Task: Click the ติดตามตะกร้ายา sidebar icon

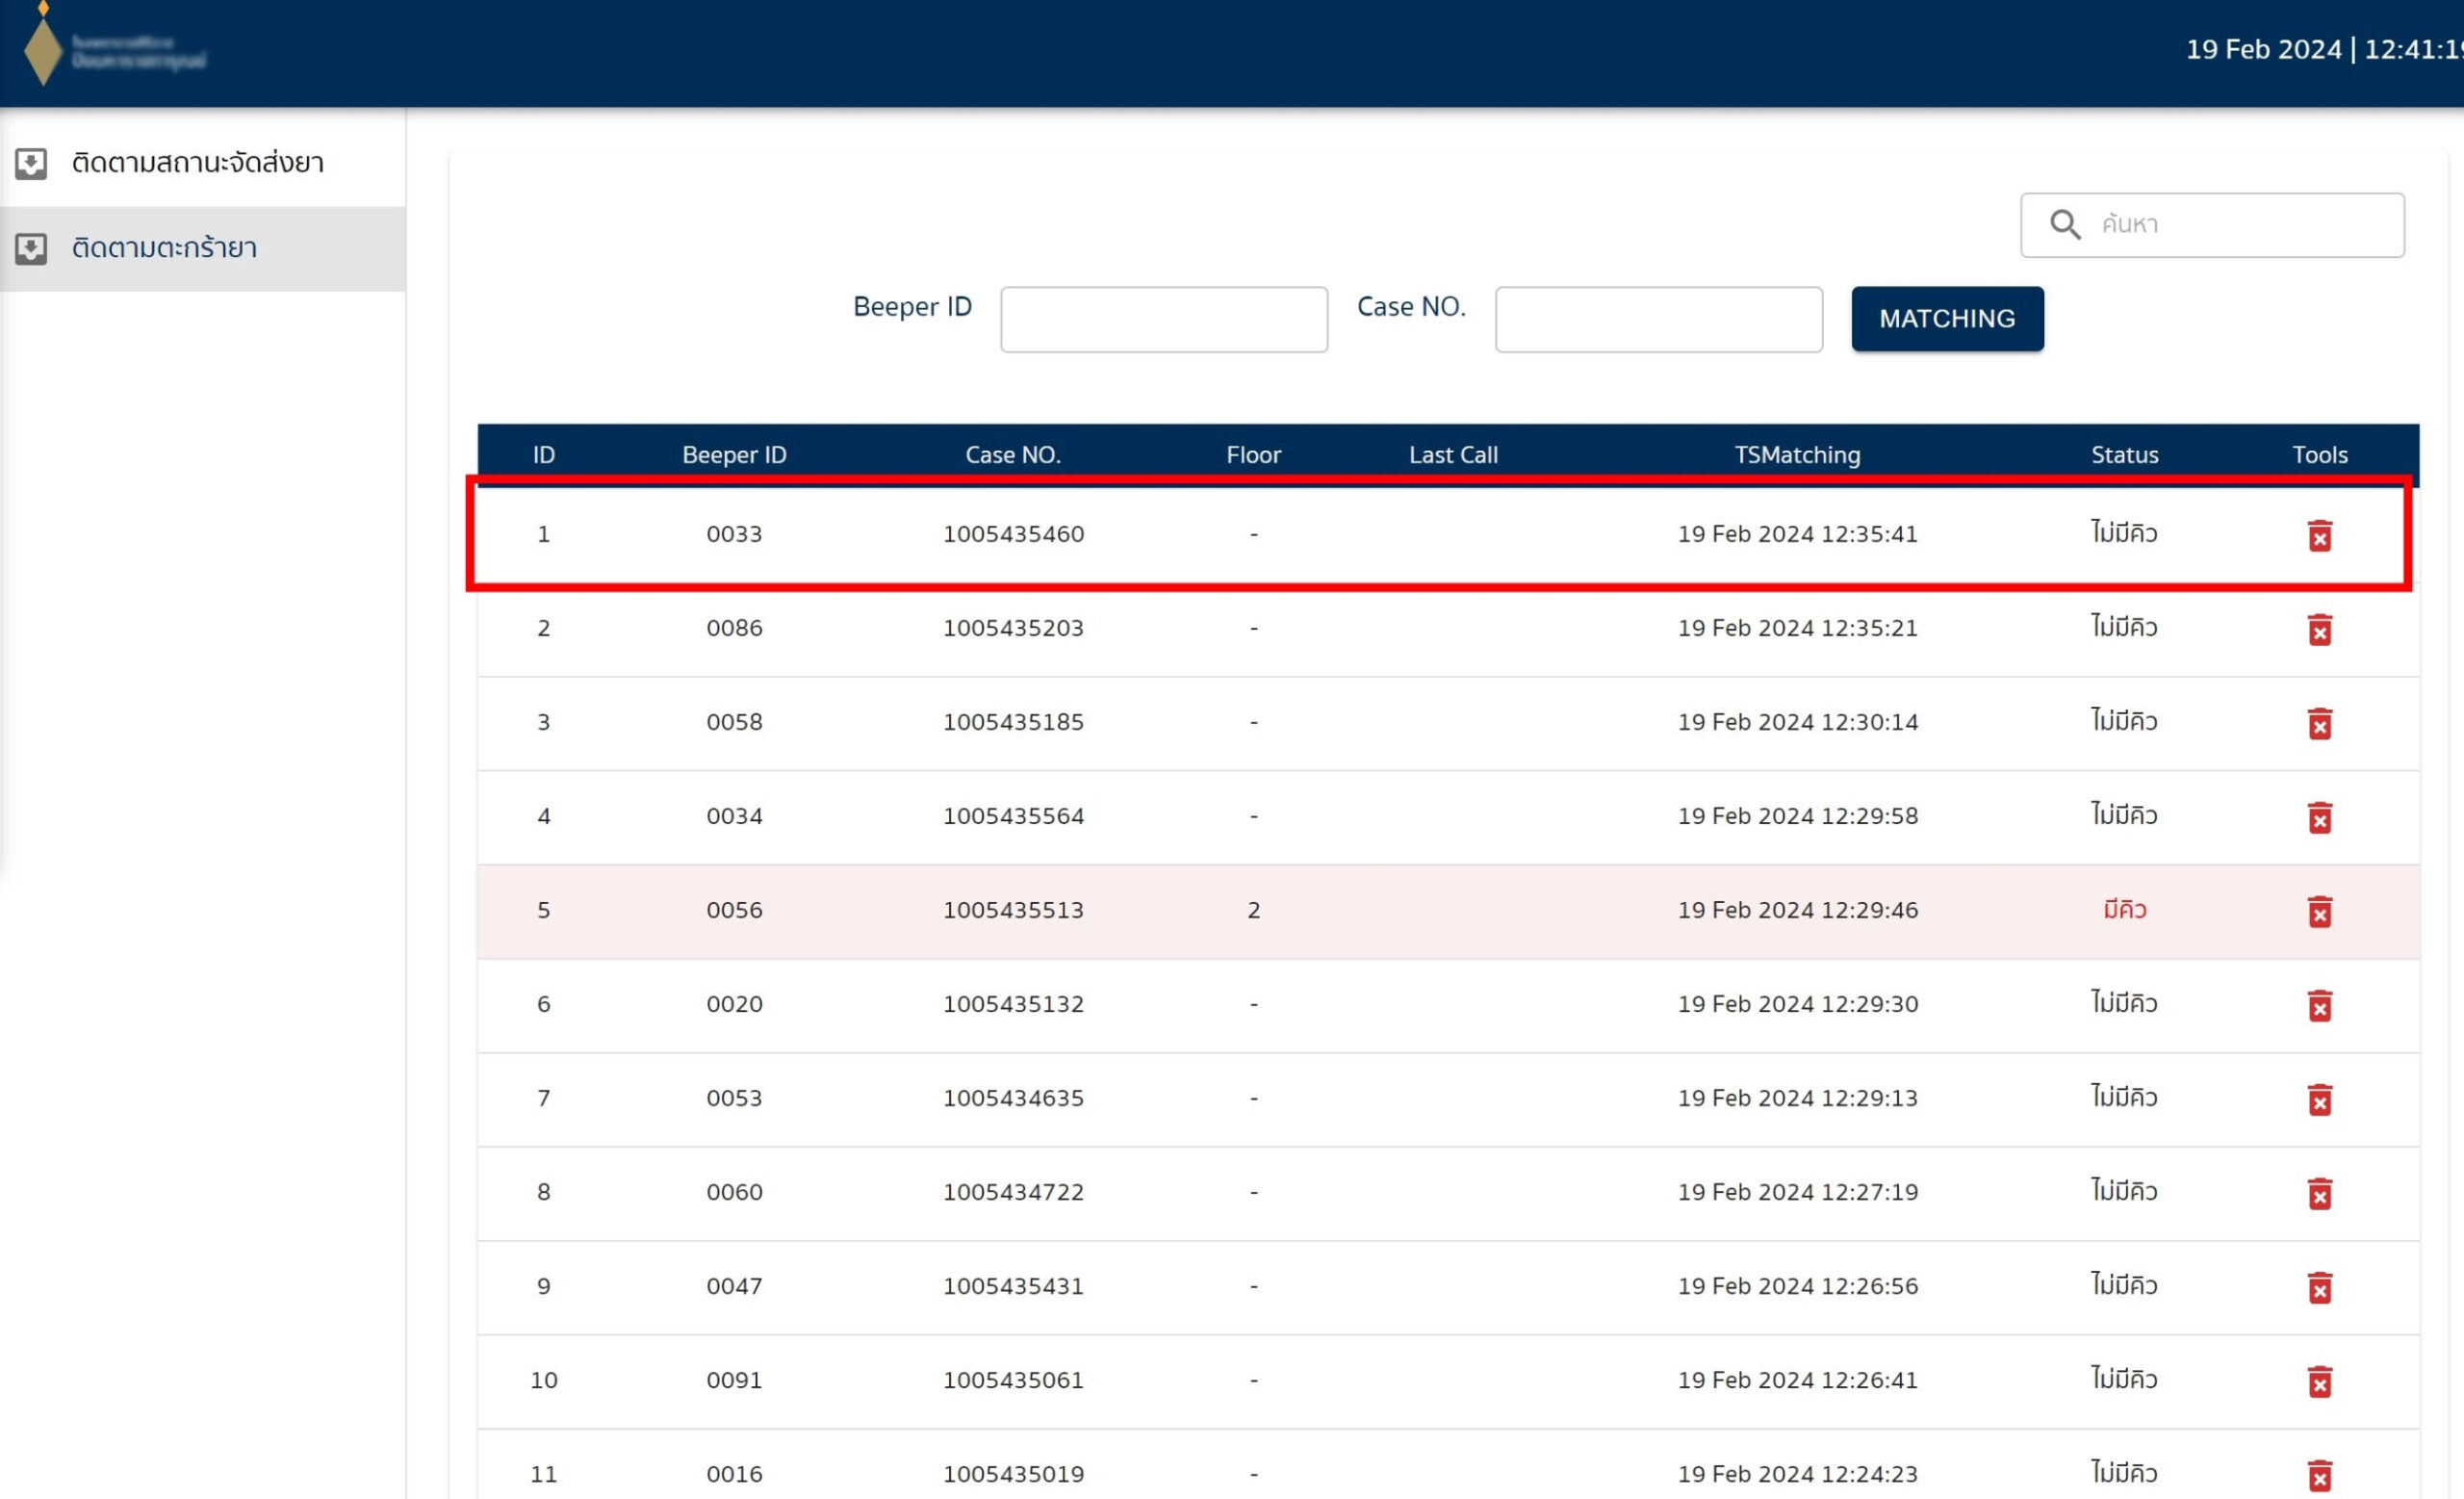Action: click(31, 248)
